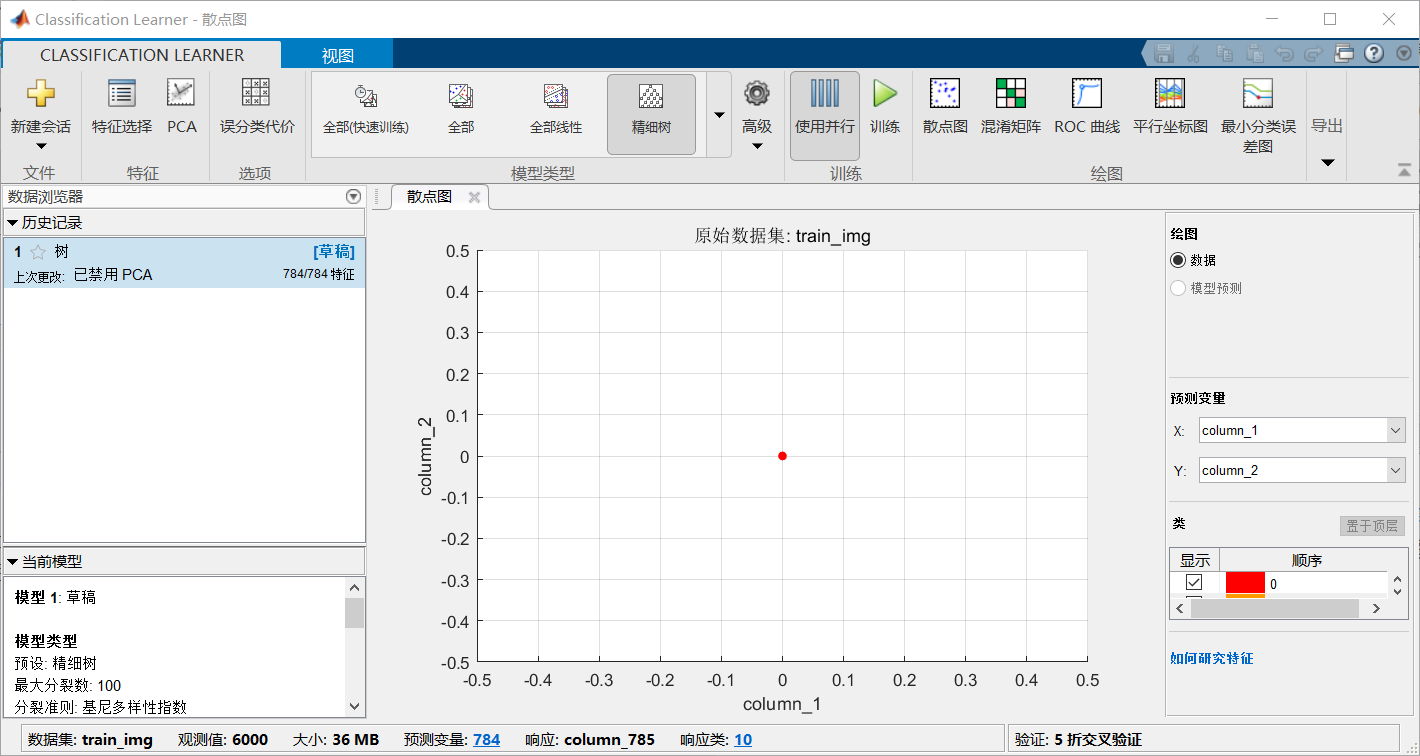Viewport: 1420px width, 756px height.
Task: Open the quick access toolbar options arrow
Action: click(x=1404, y=53)
